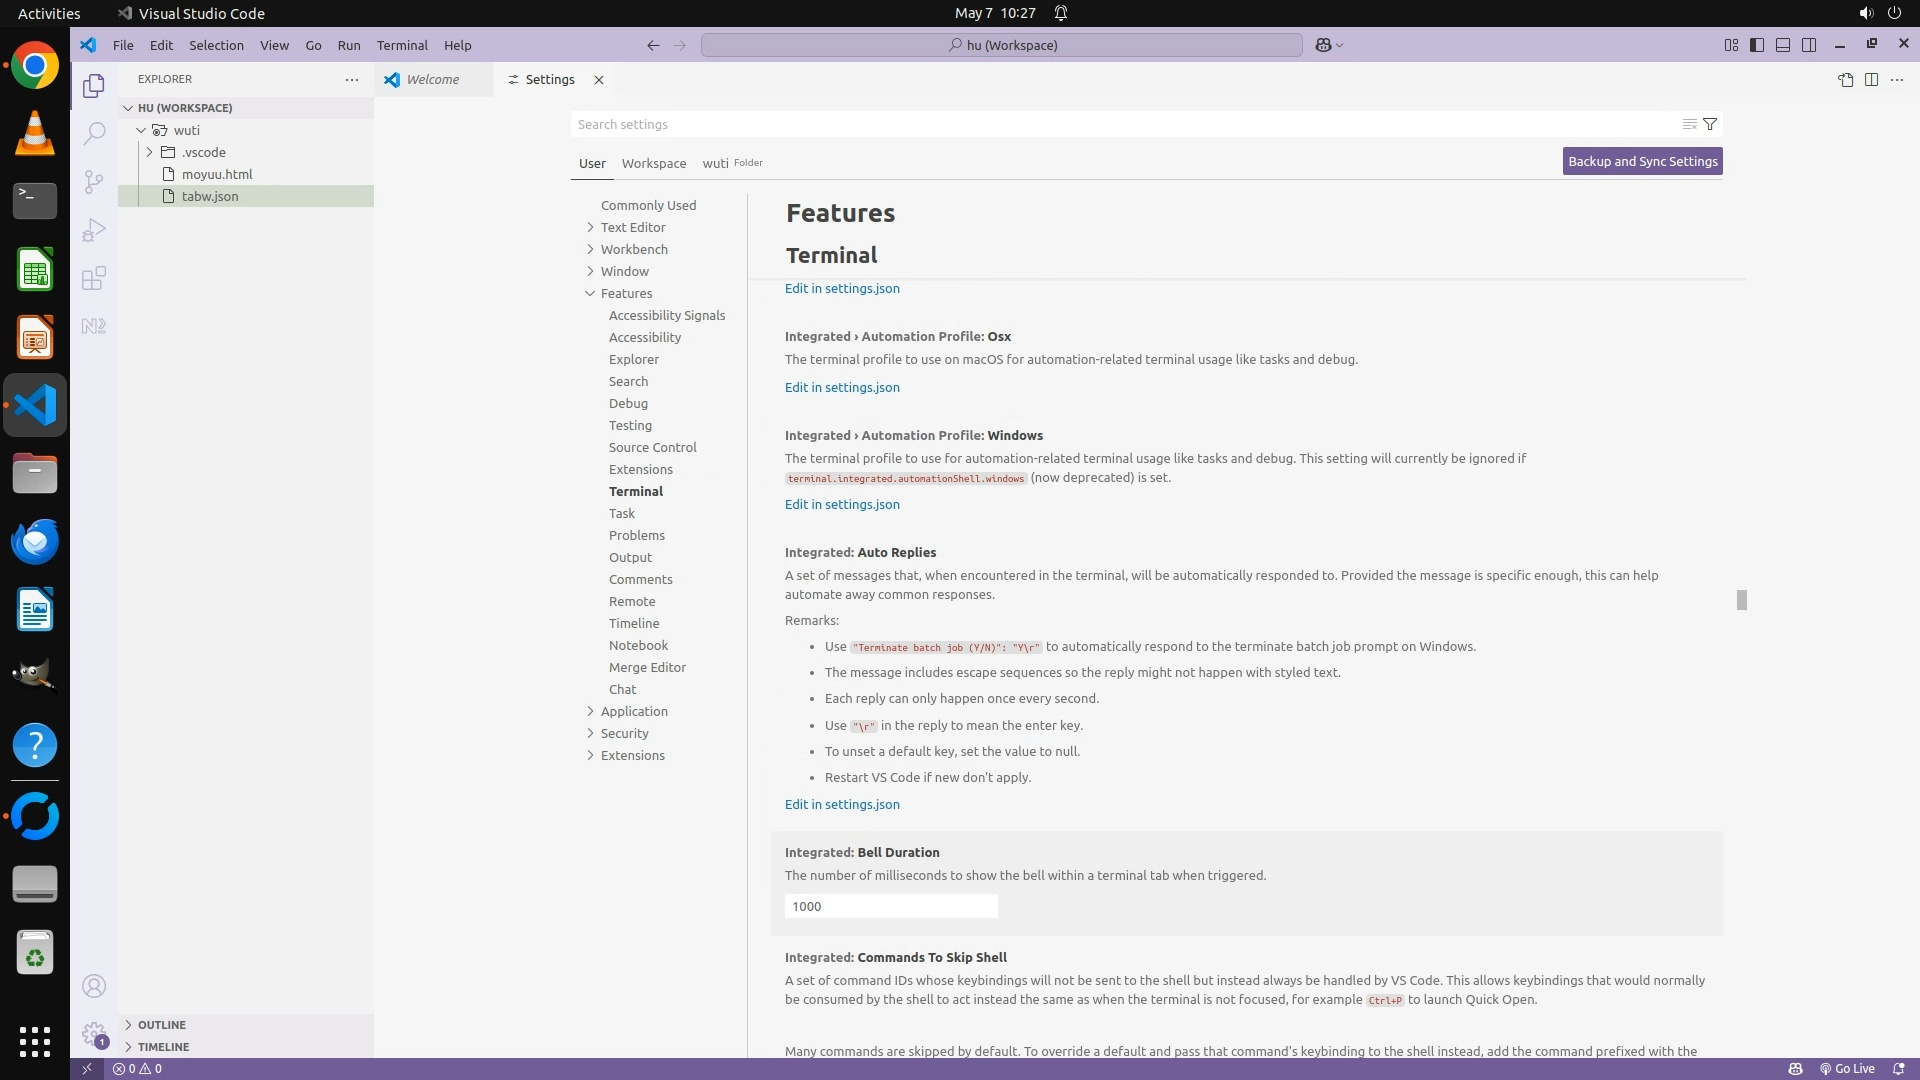Switch to the Workspace settings tab
The image size is (1920, 1080).
[653, 163]
